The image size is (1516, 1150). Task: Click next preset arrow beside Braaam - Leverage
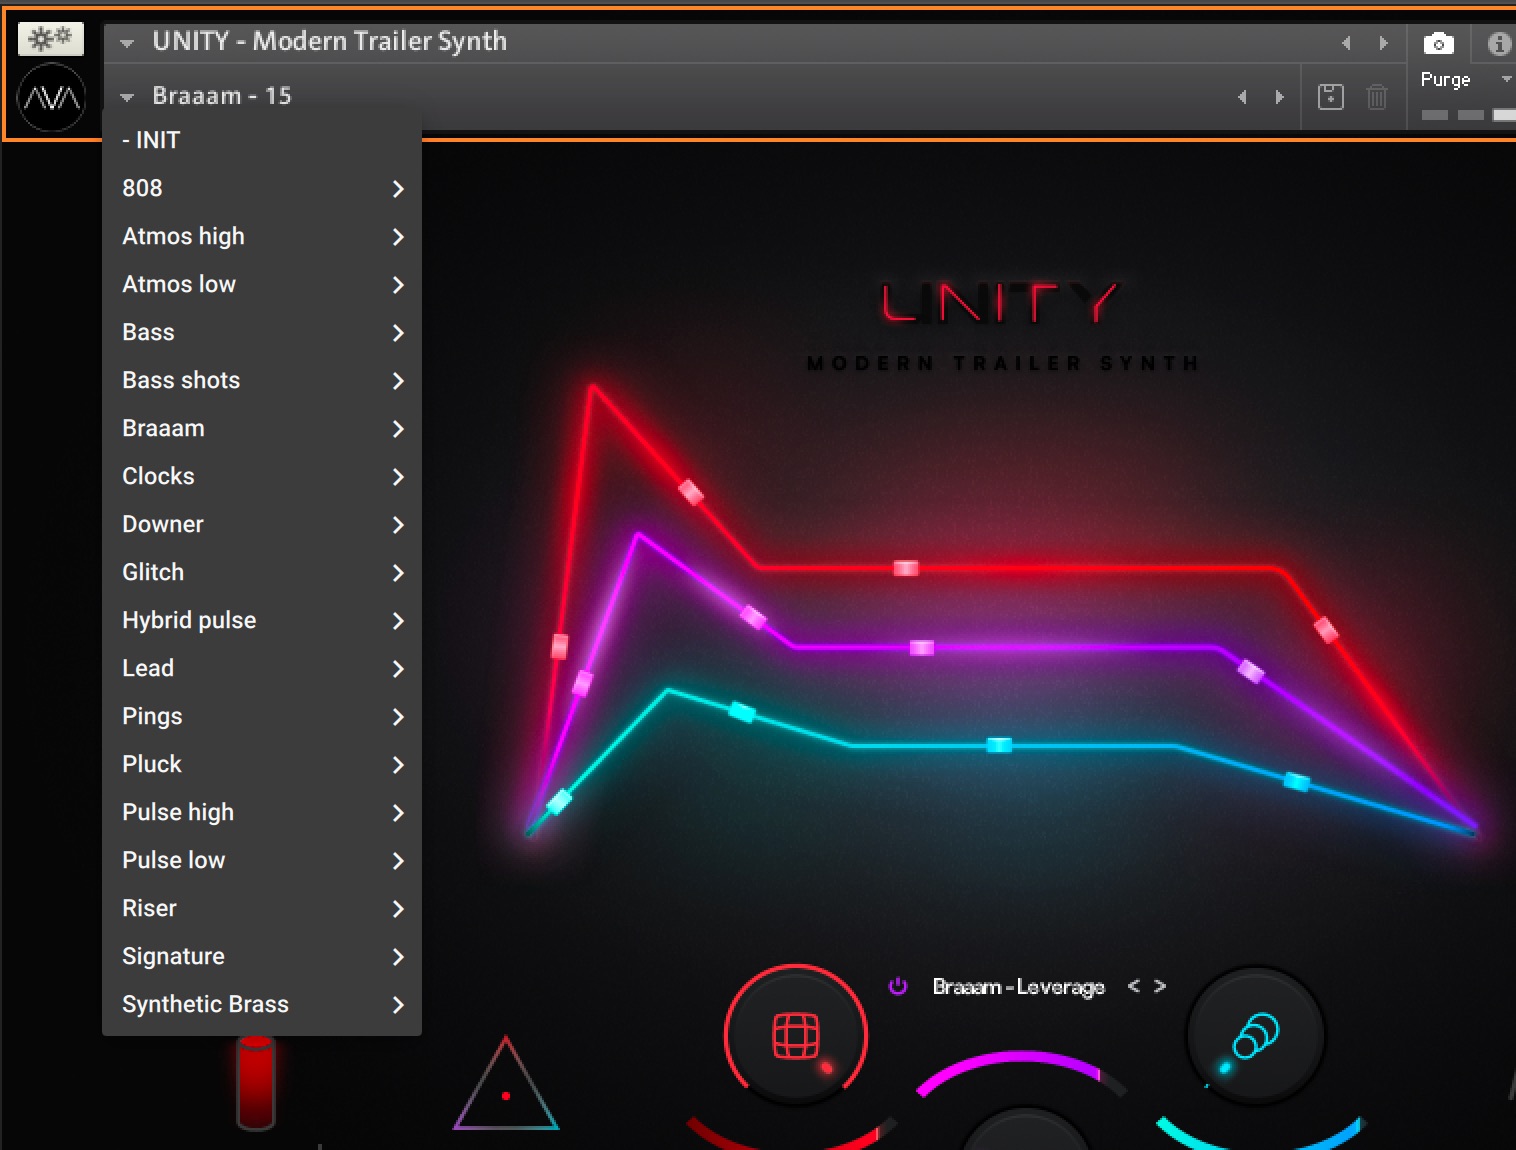tap(1161, 986)
